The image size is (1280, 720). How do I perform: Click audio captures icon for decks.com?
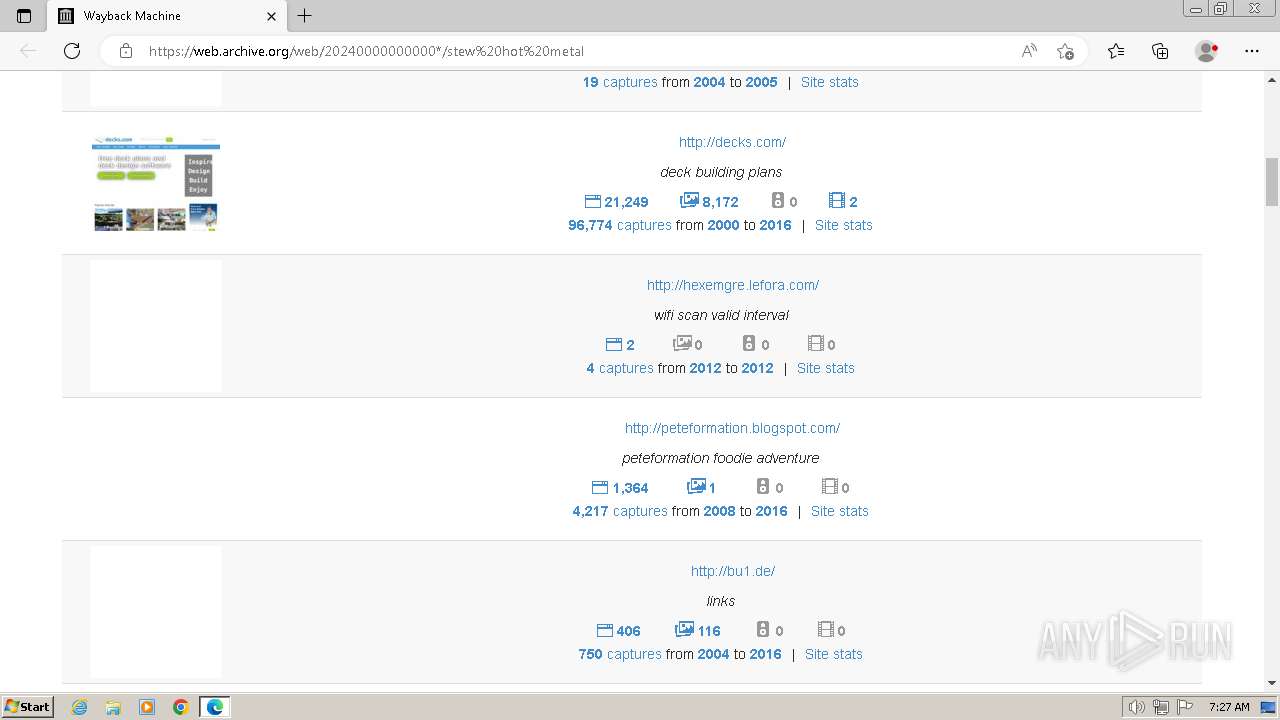coord(778,201)
